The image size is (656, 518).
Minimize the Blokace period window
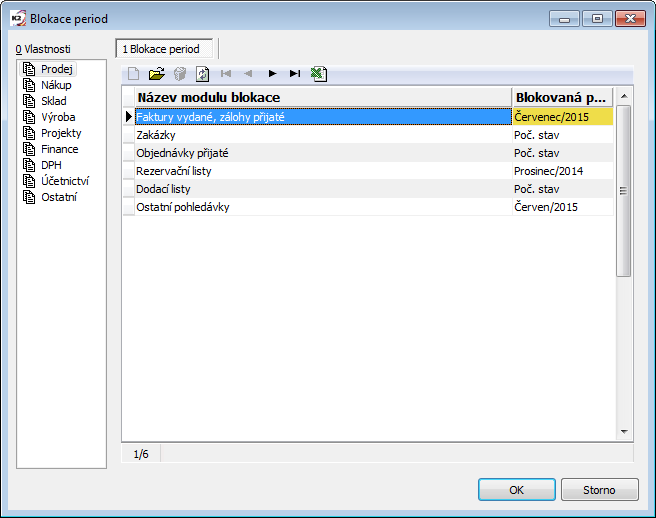coord(564,19)
